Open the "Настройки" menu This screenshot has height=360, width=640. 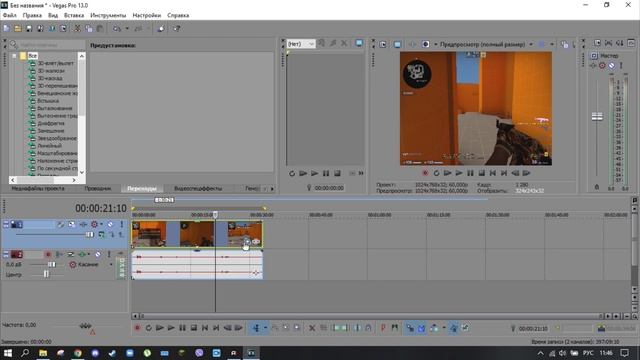(x=147, y=15)
